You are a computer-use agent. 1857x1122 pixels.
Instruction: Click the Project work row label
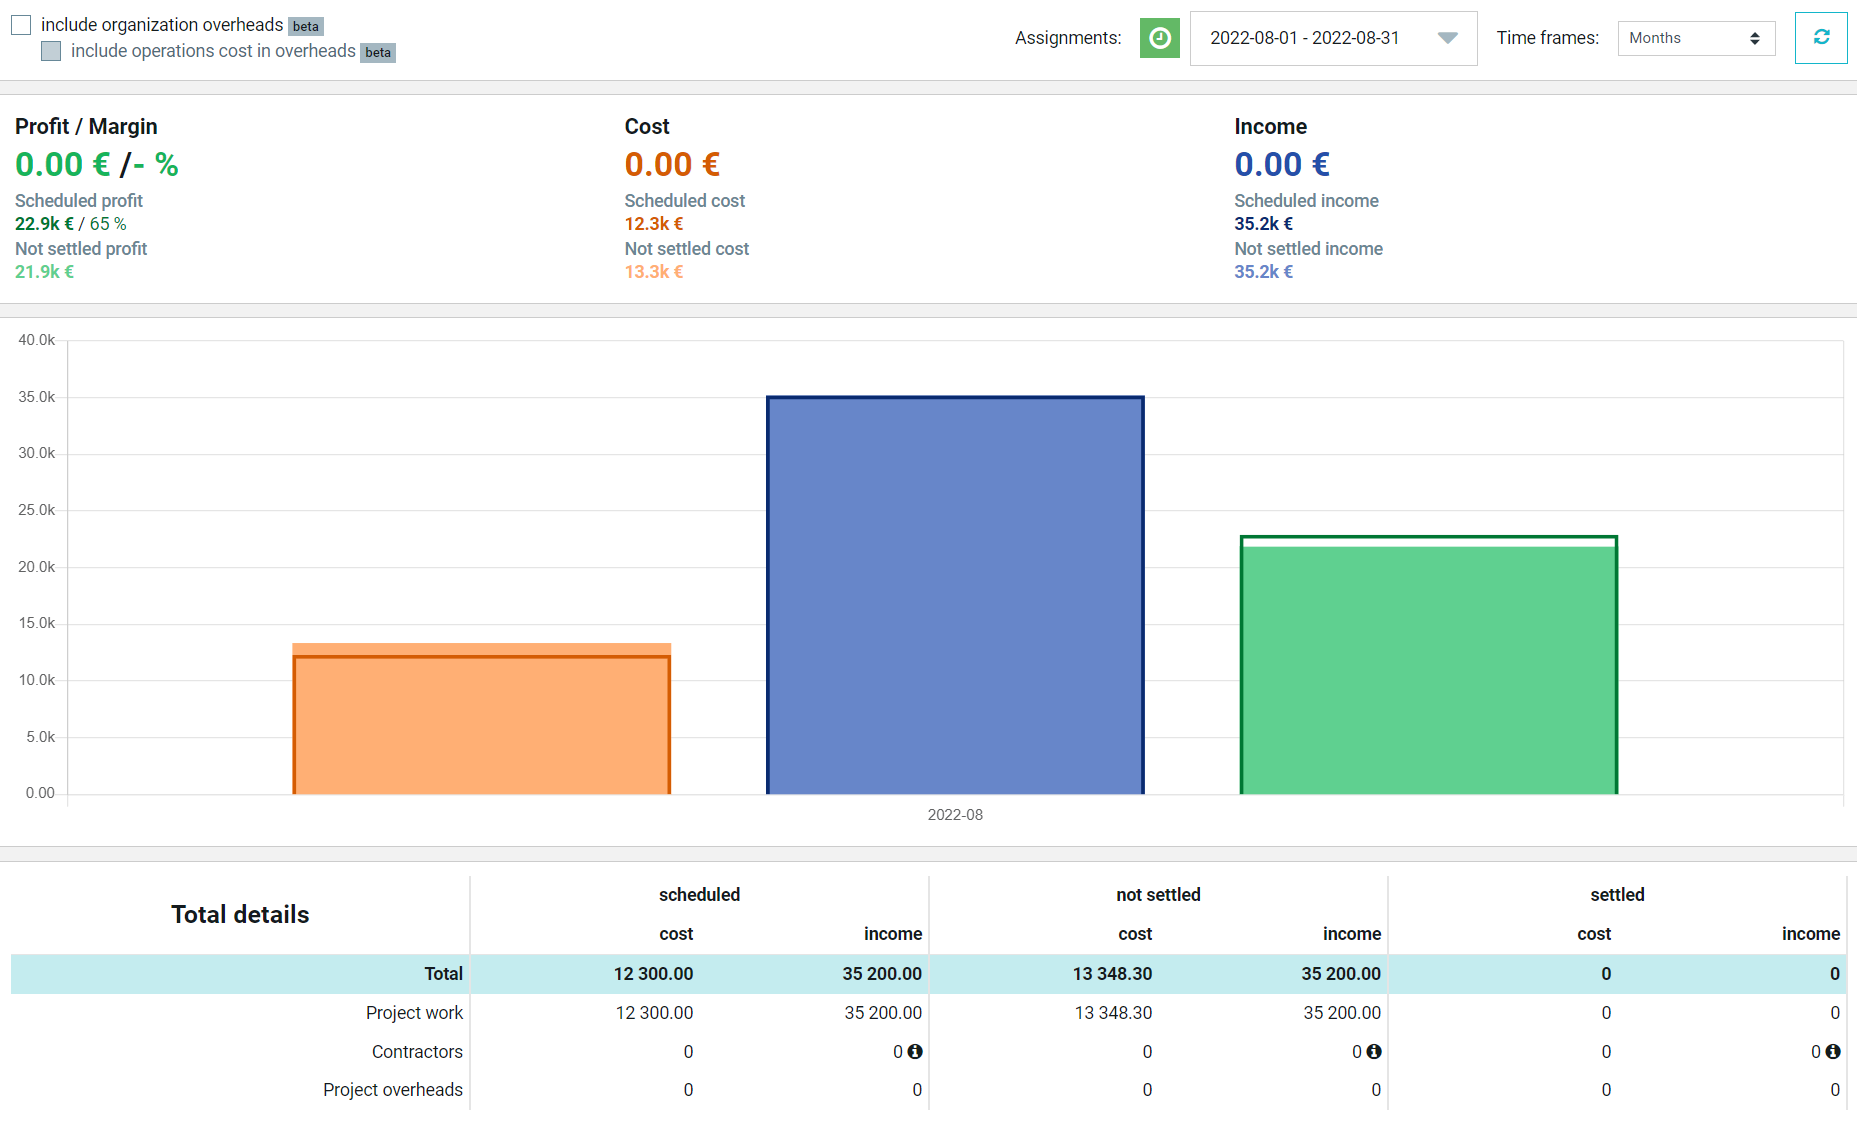pyautogui.click(x=414, y=1013)
